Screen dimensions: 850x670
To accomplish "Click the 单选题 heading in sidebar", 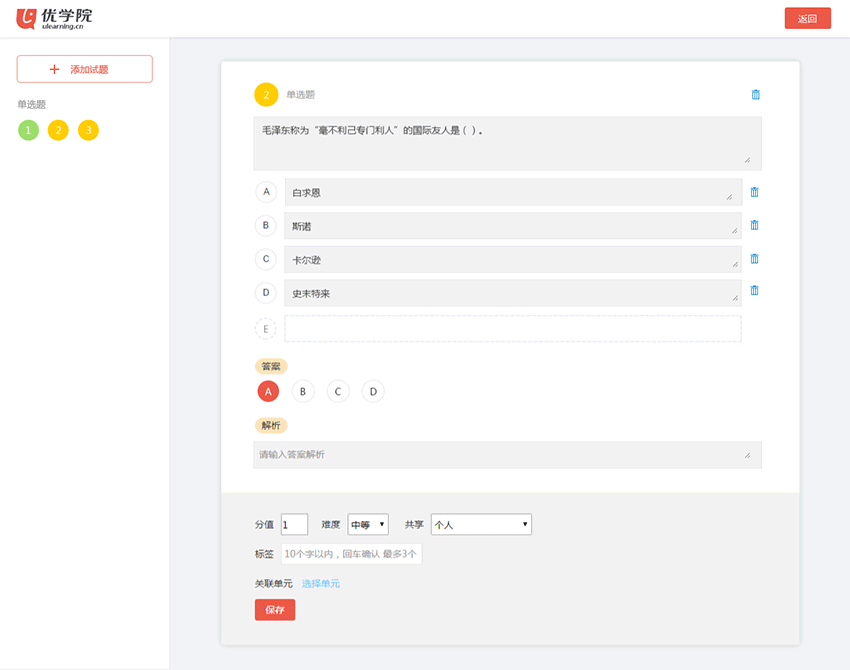I will [31, 105].
